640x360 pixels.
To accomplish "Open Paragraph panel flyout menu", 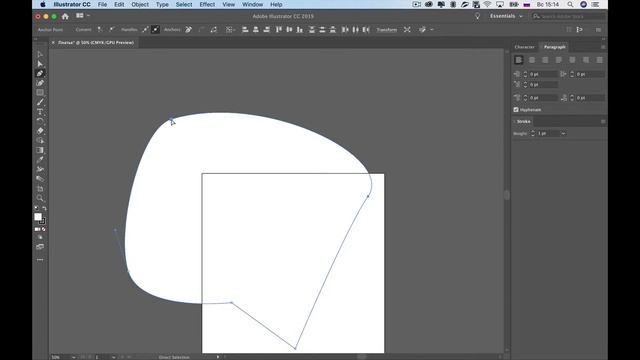I will 603,47.
